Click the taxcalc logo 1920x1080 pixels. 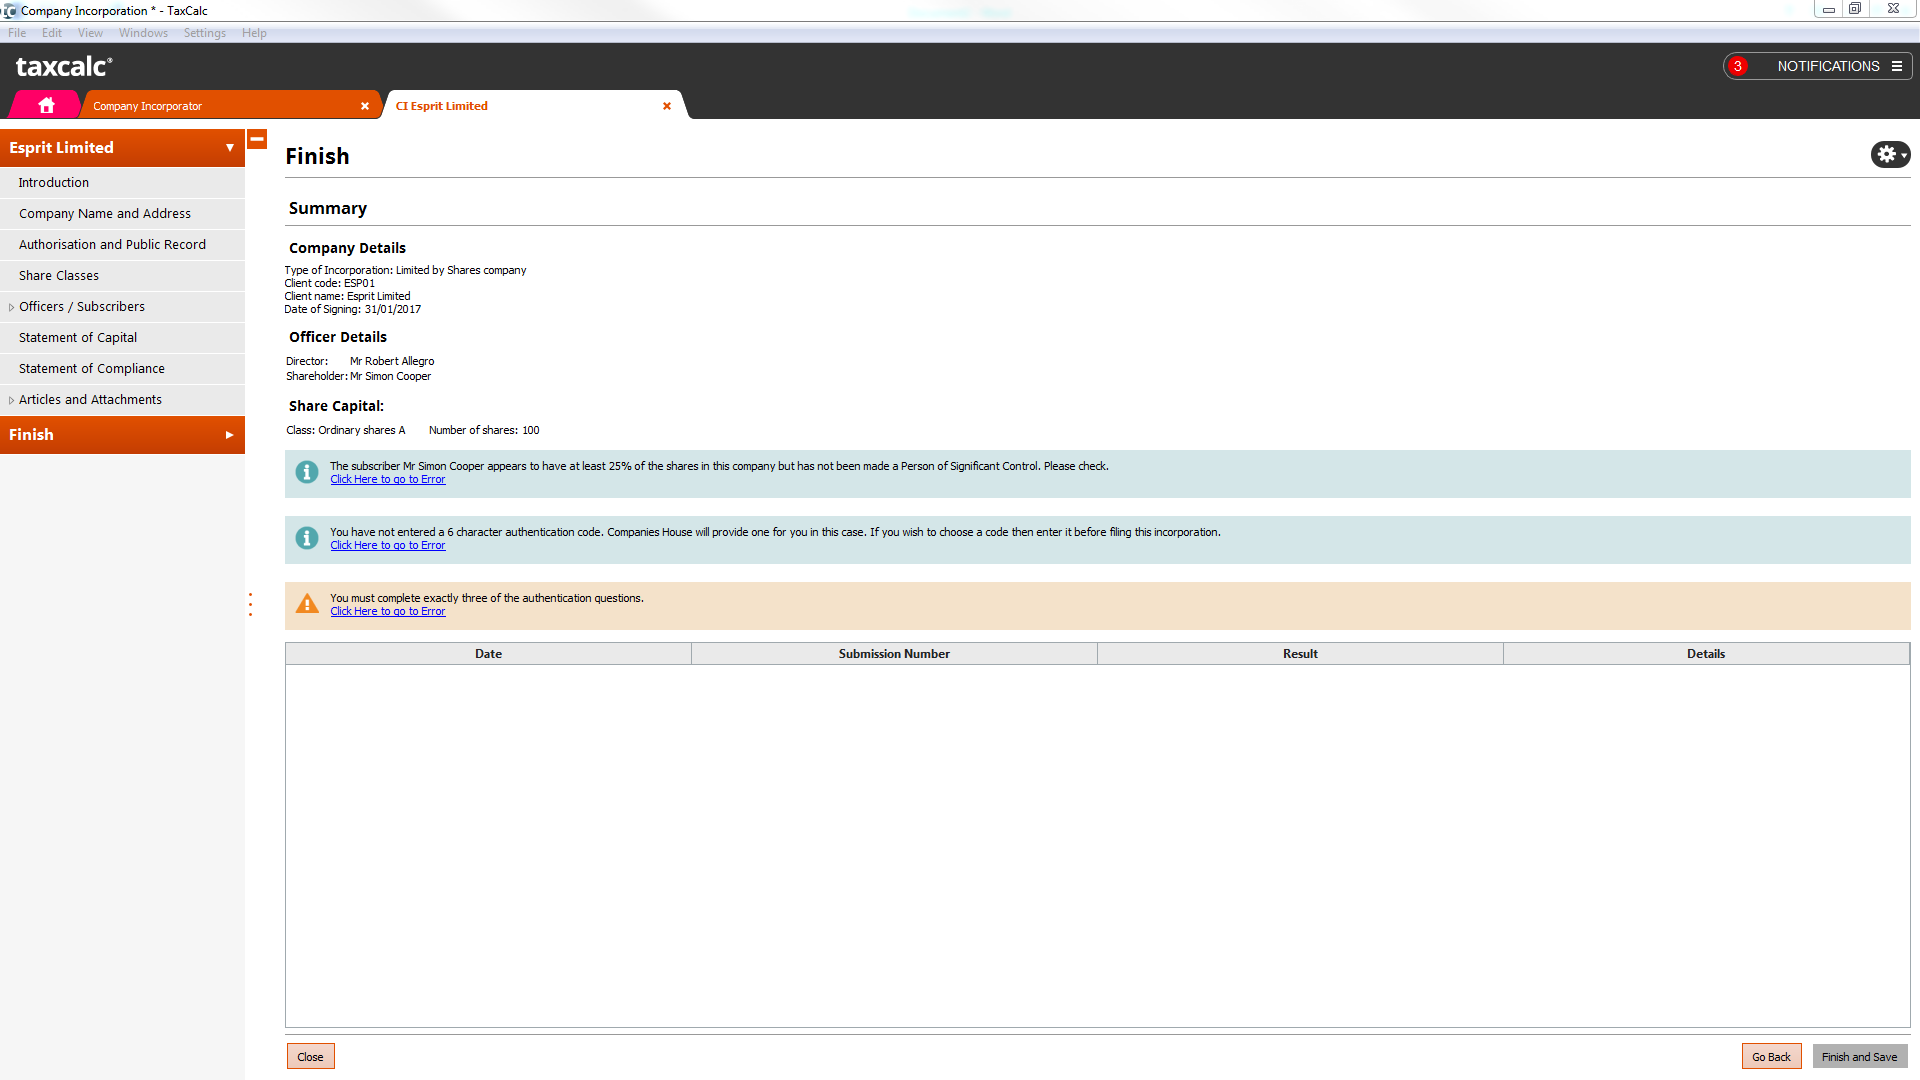(x=64, y=66)
